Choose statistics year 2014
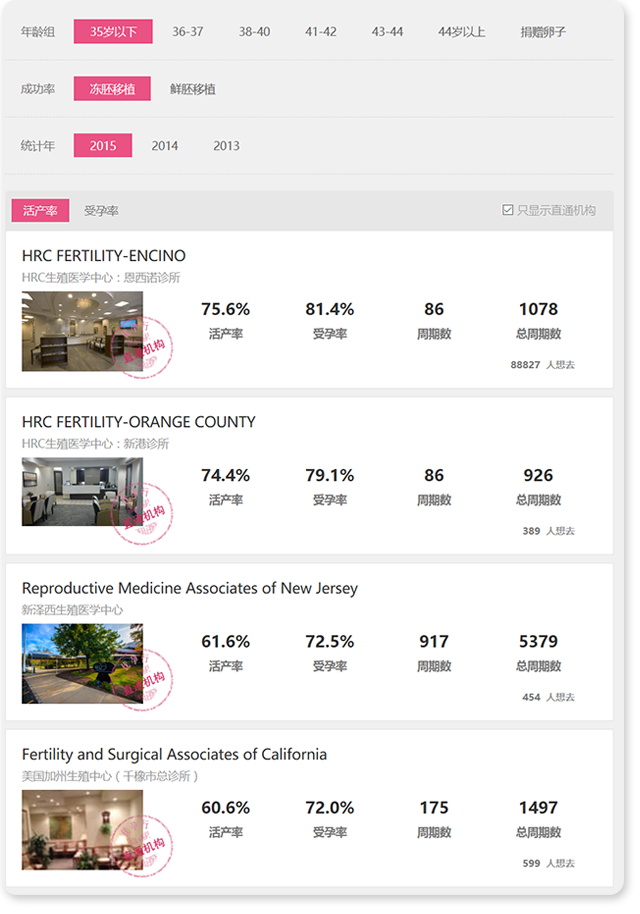Viewport: 640px width, 914px height. (165, 146)
